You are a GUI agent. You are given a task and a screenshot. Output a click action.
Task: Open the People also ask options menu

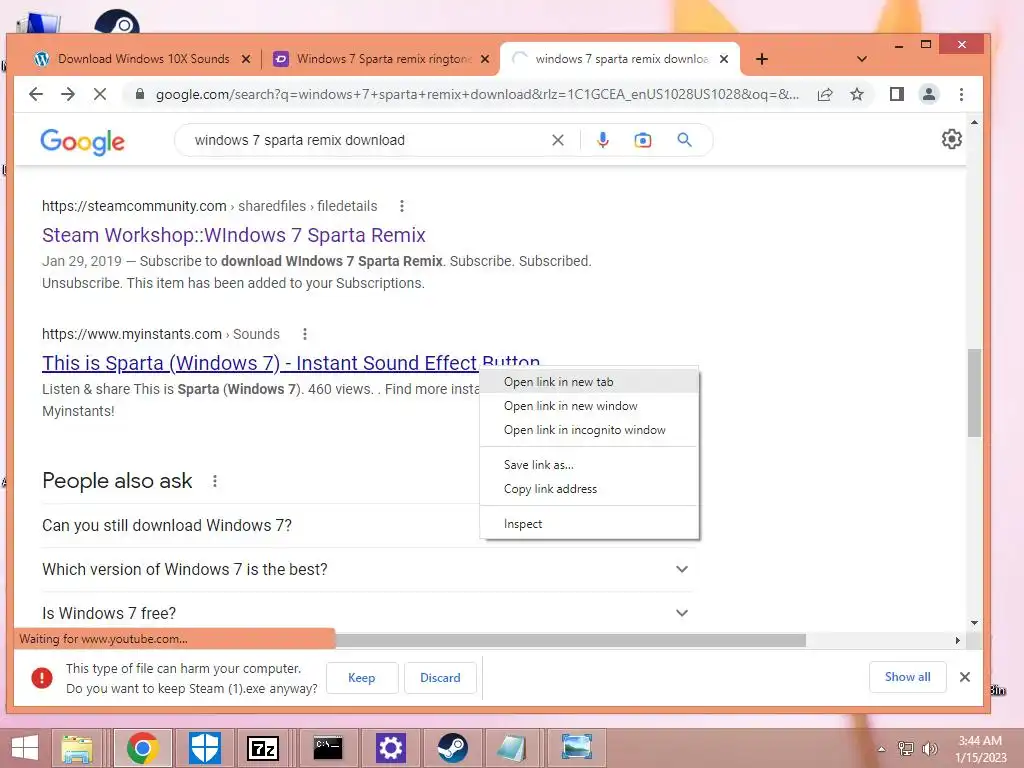[x=215, y=481]
